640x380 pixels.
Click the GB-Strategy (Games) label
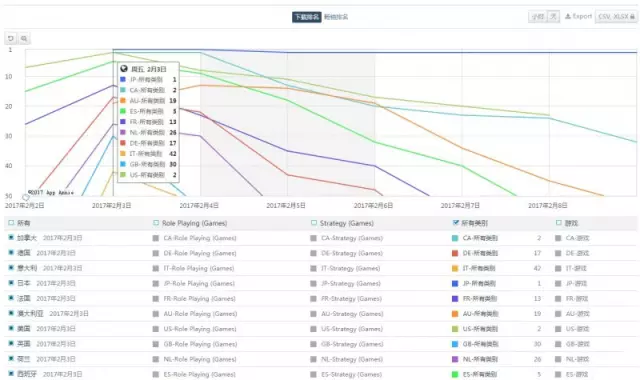(x=352, y=344)
